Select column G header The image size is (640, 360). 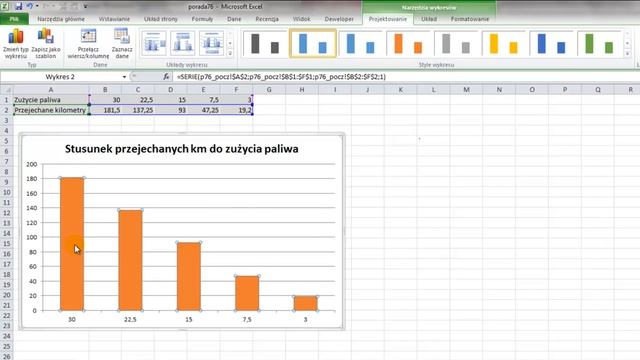(269, 89)
